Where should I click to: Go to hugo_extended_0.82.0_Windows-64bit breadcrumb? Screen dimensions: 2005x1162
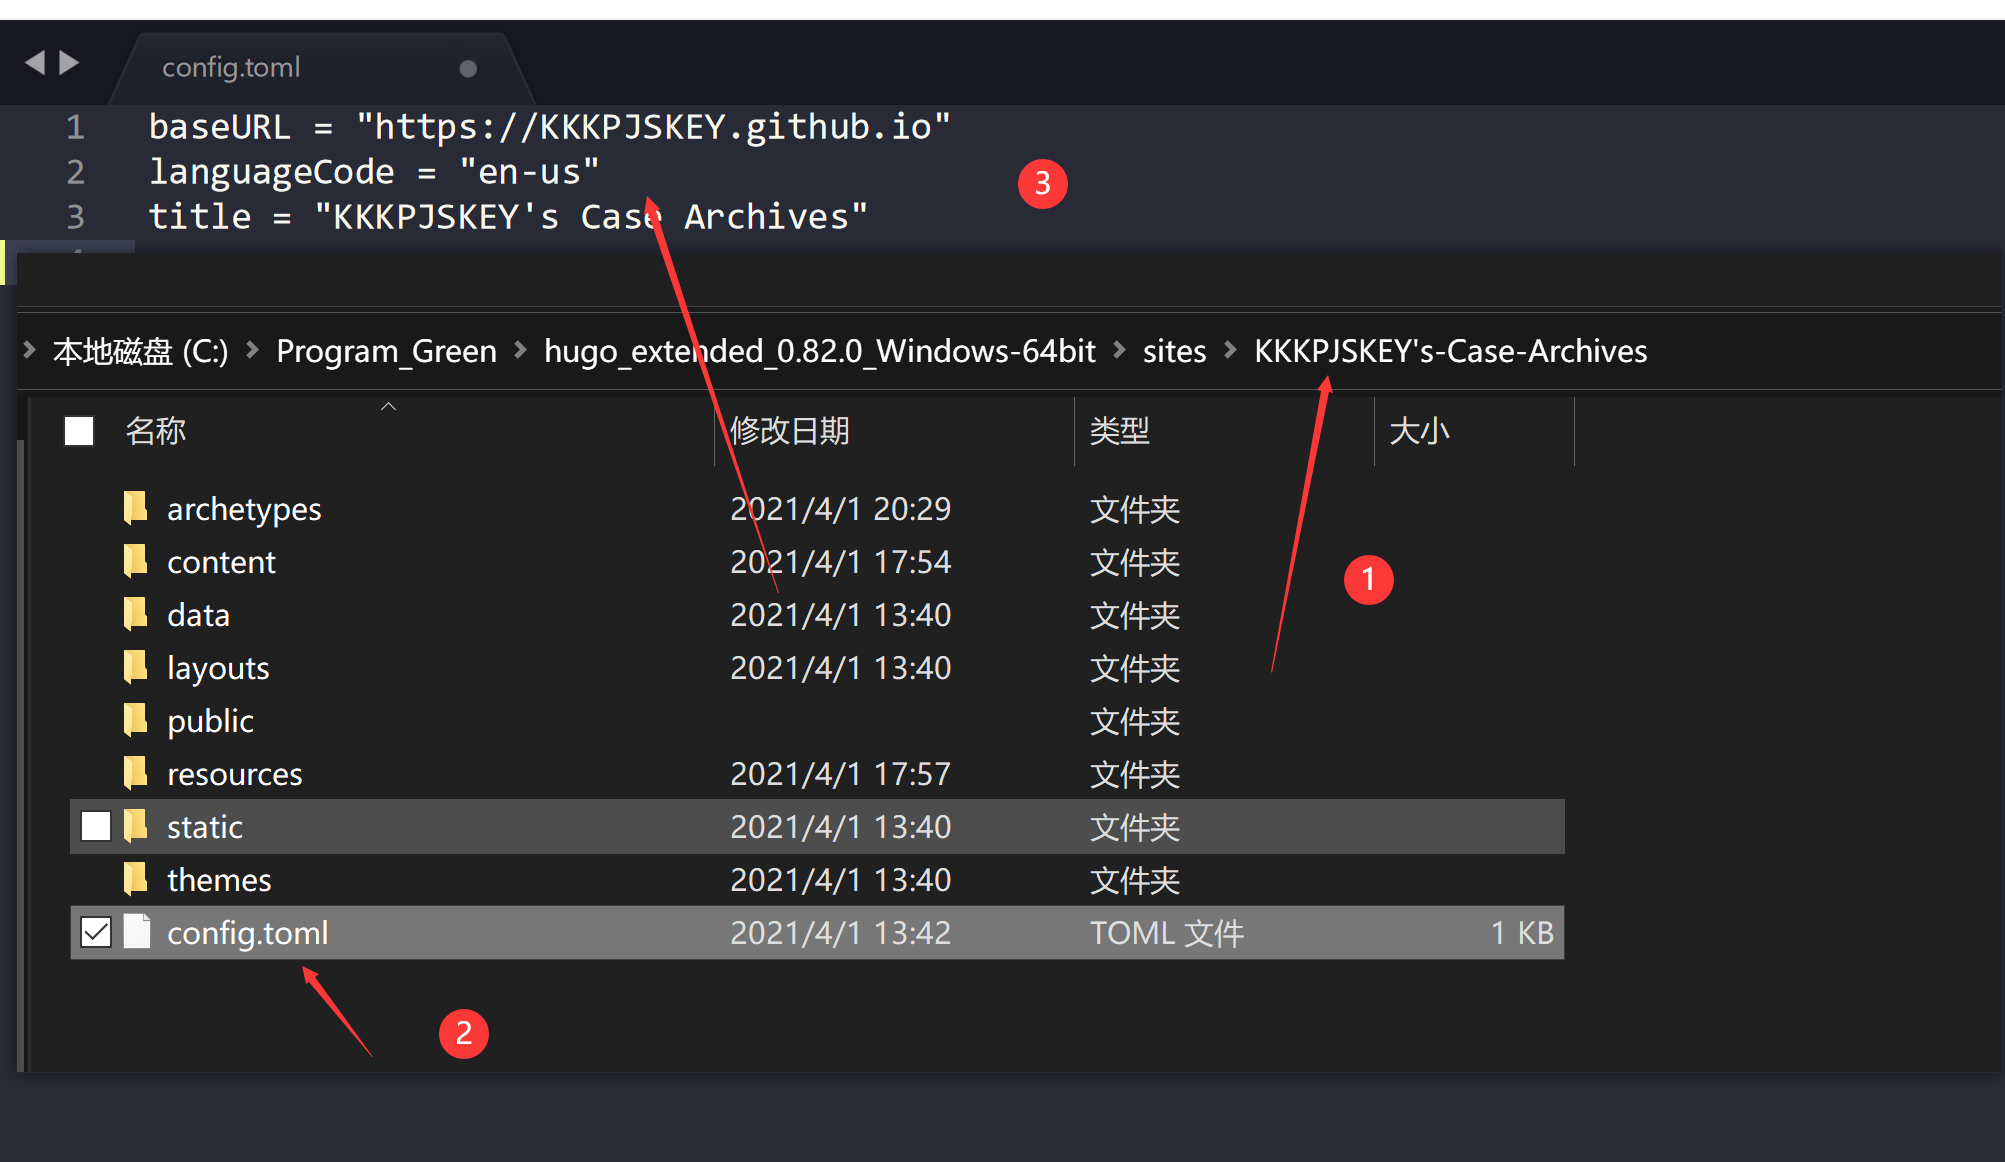point(819,351)
